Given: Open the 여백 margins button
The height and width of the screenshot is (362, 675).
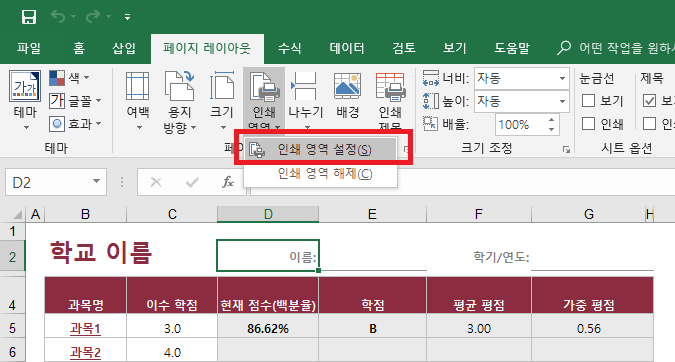Looking at the screenshot, I should click(138, 101).
